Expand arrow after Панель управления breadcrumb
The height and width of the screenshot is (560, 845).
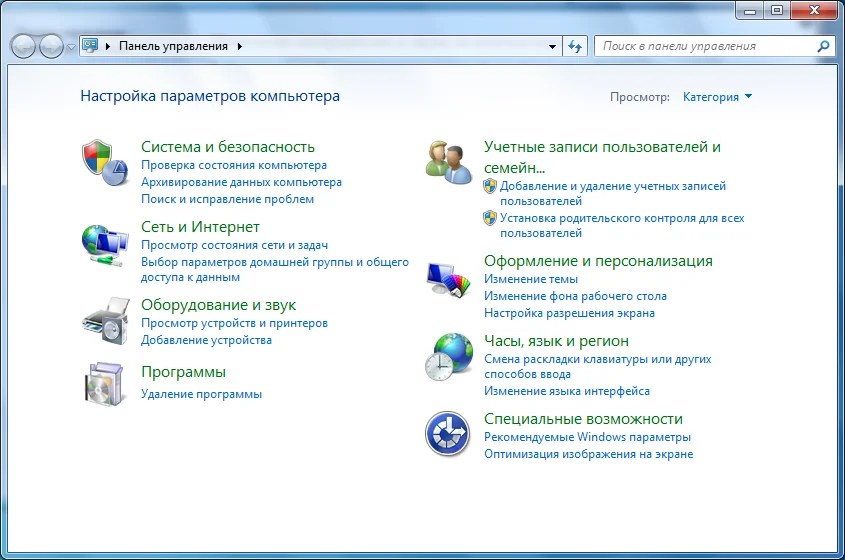point(240,46)
